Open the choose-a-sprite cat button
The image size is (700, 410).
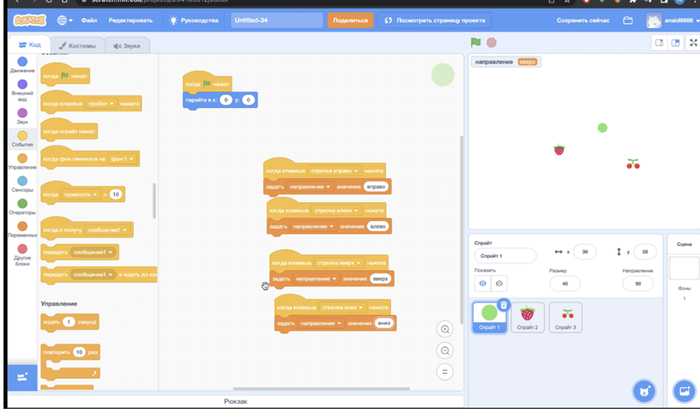(x=645, y=389)
